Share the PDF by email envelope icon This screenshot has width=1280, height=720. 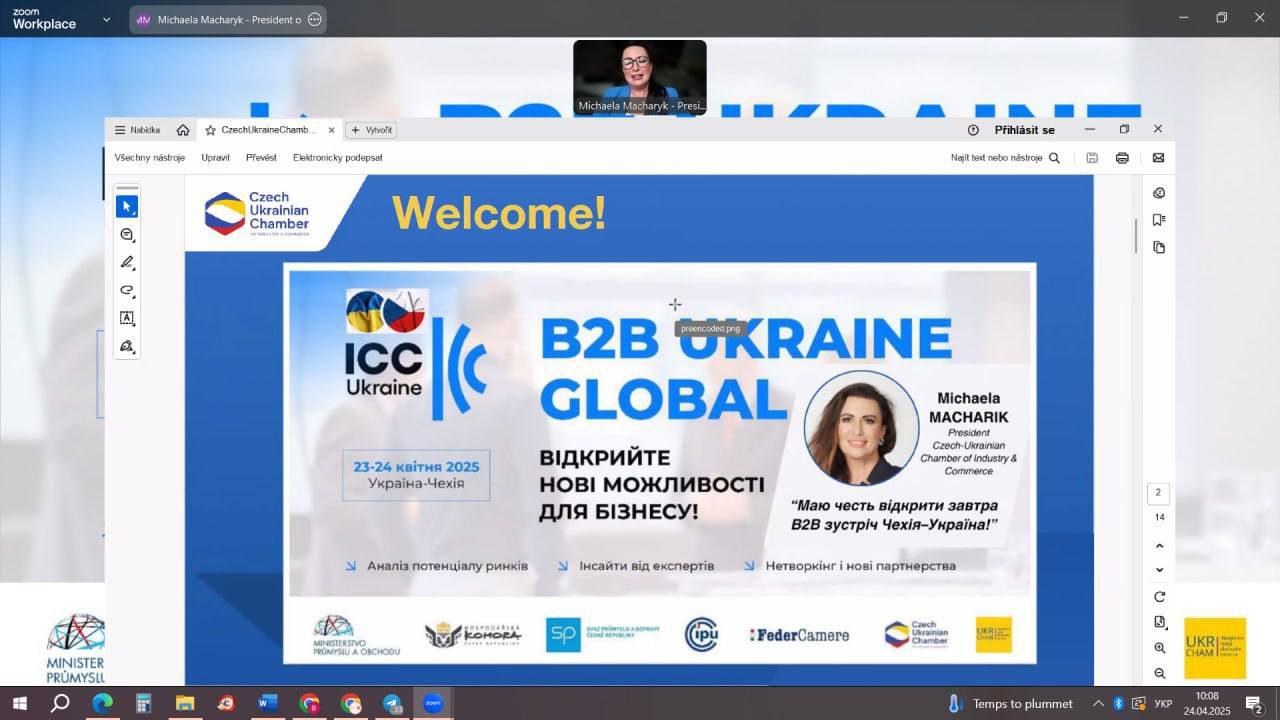1158,158
